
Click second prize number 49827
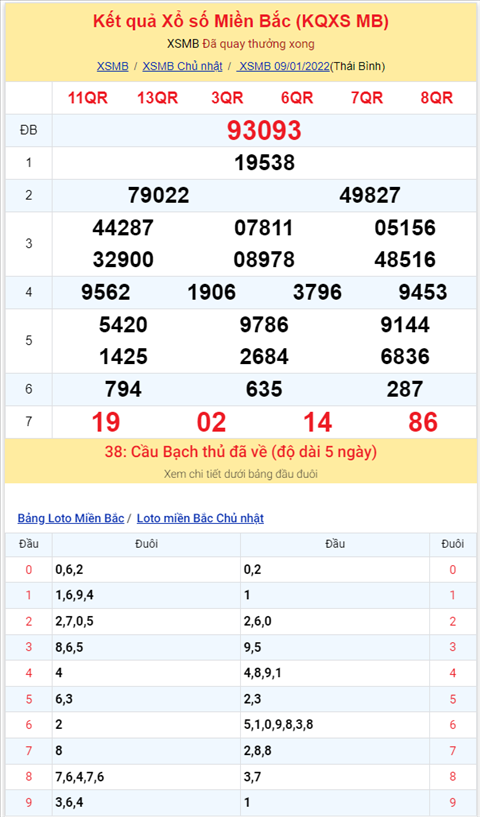pos(370,195)
